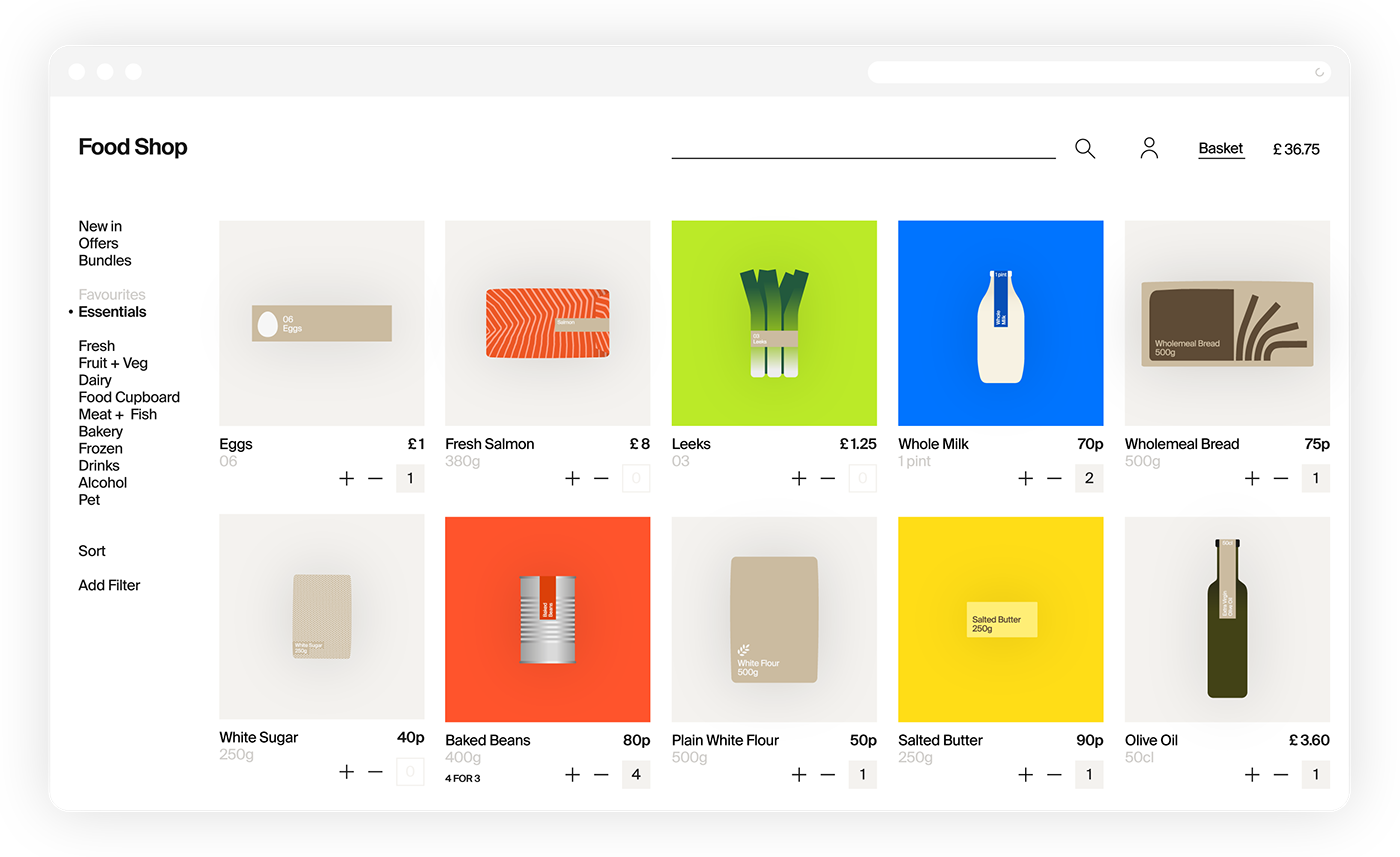Open the New in section
Viewport: 1400px width, 857px height.
[x=100, y=227]
